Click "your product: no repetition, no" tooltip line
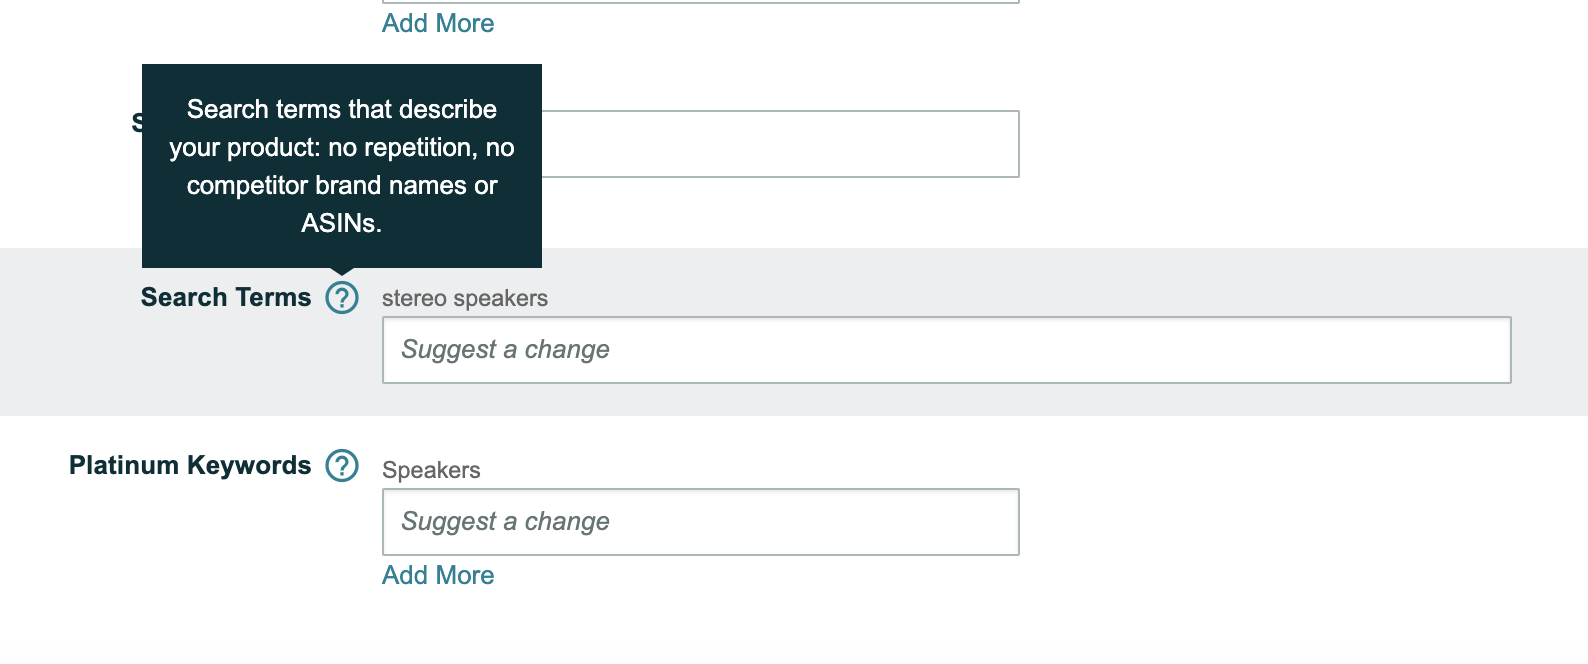The height and width of the screenshot is (664, 1588). (342, 148)
